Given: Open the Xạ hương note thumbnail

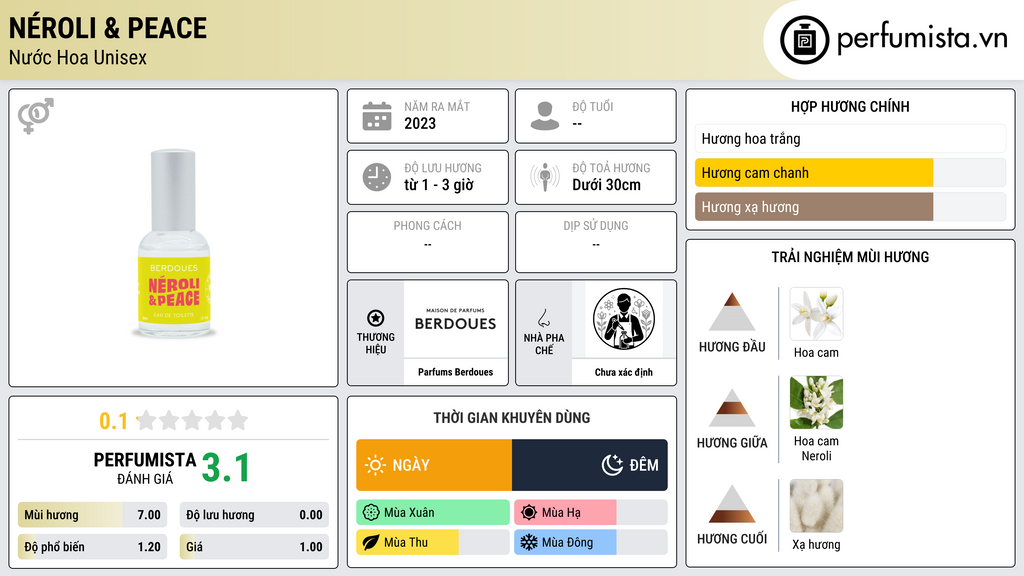Looking at the screenshot, I should (816, 506).
